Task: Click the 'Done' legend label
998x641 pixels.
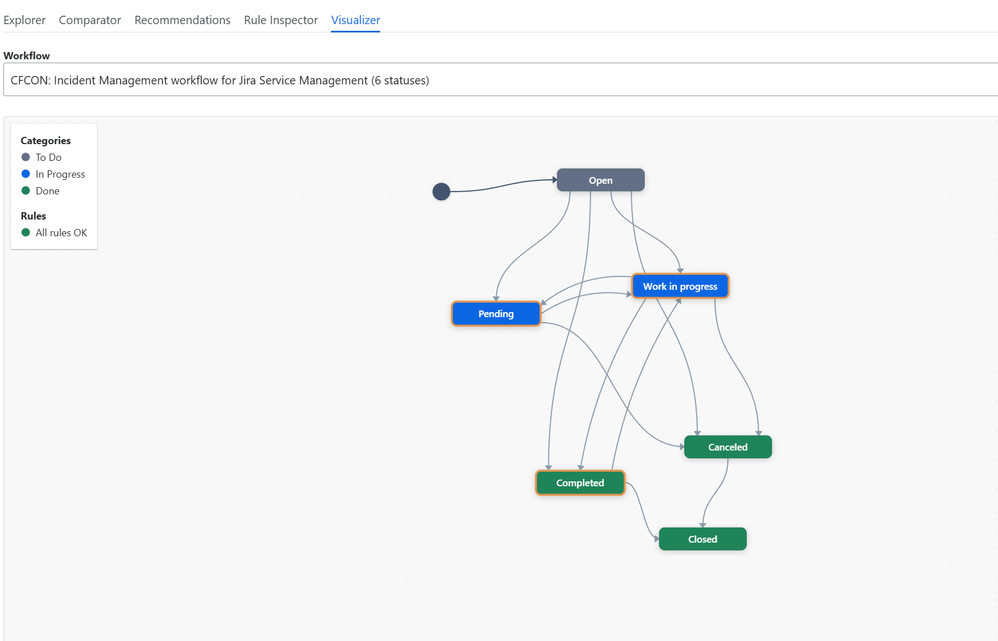Action: tap(47, 191)
